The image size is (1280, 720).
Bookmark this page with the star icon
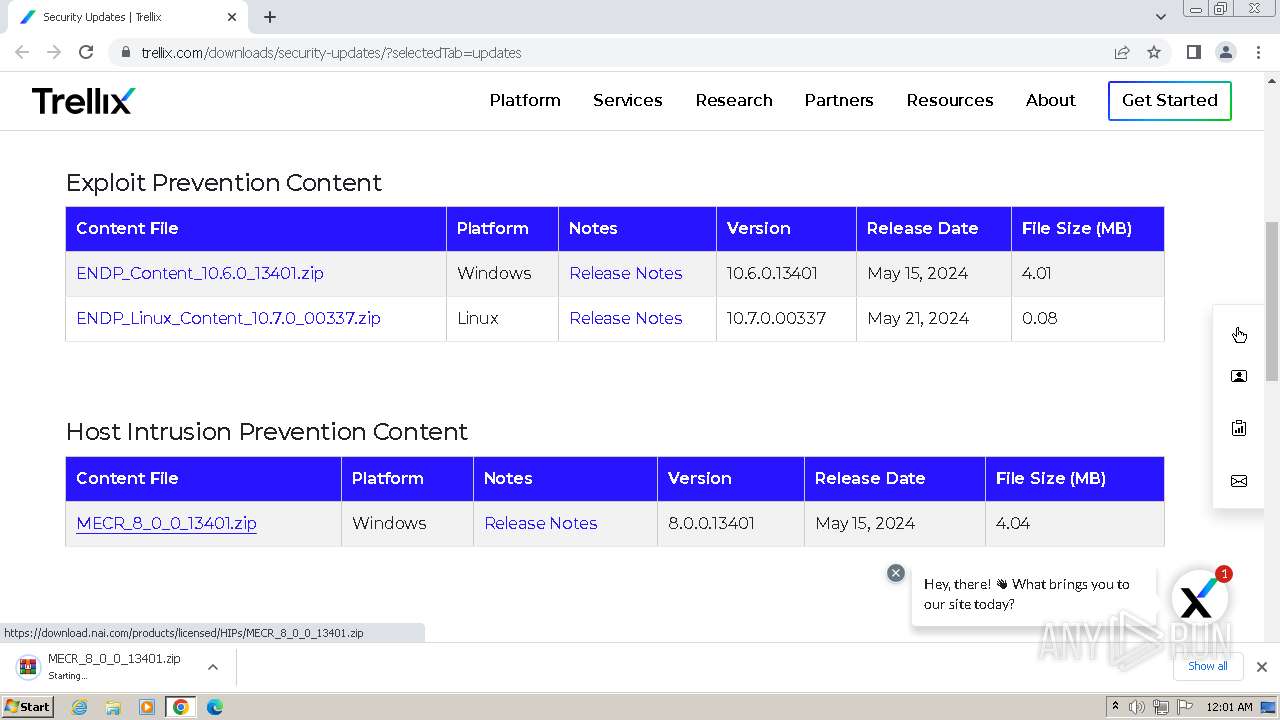point(1154,52)
